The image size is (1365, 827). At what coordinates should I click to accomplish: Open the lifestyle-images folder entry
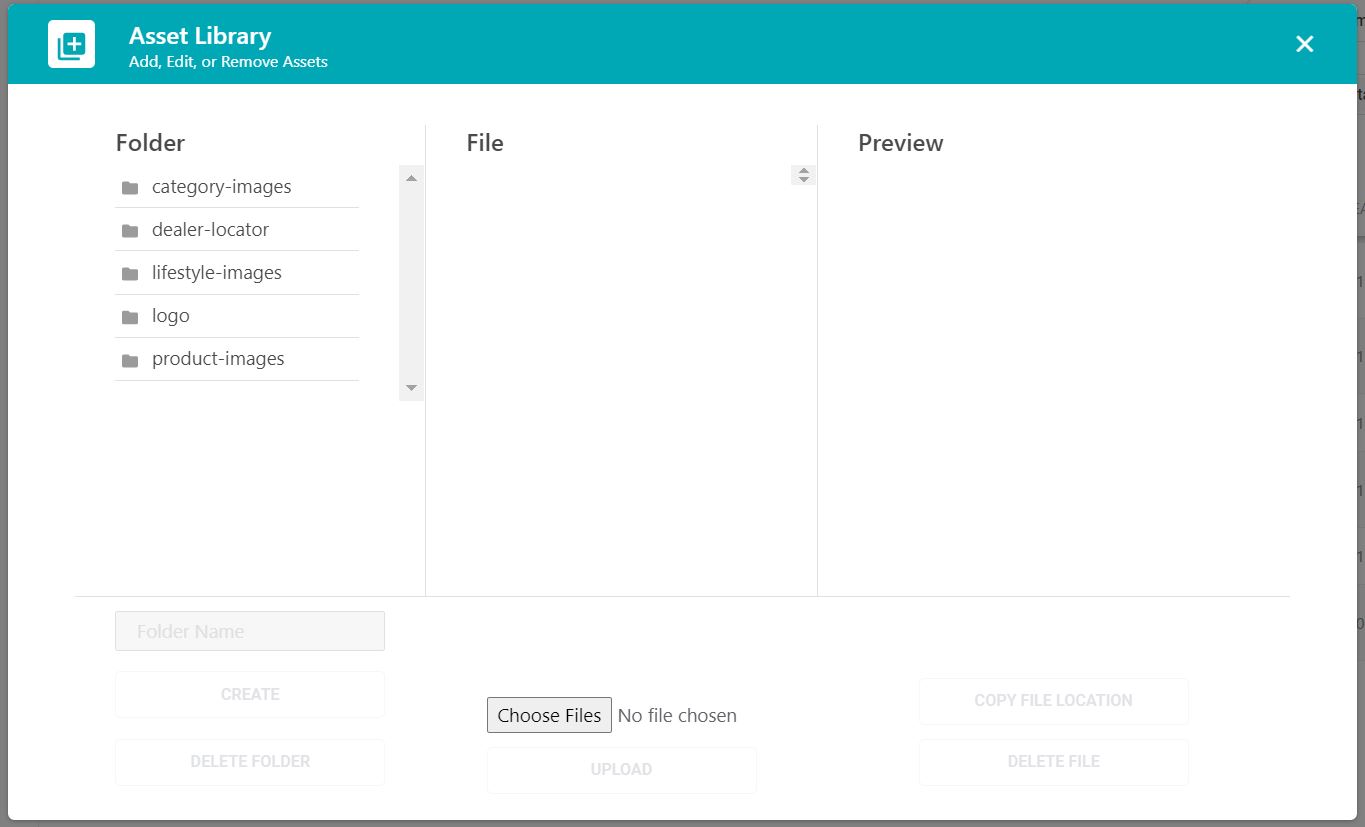pyautogui.click(x=237, y=273)
